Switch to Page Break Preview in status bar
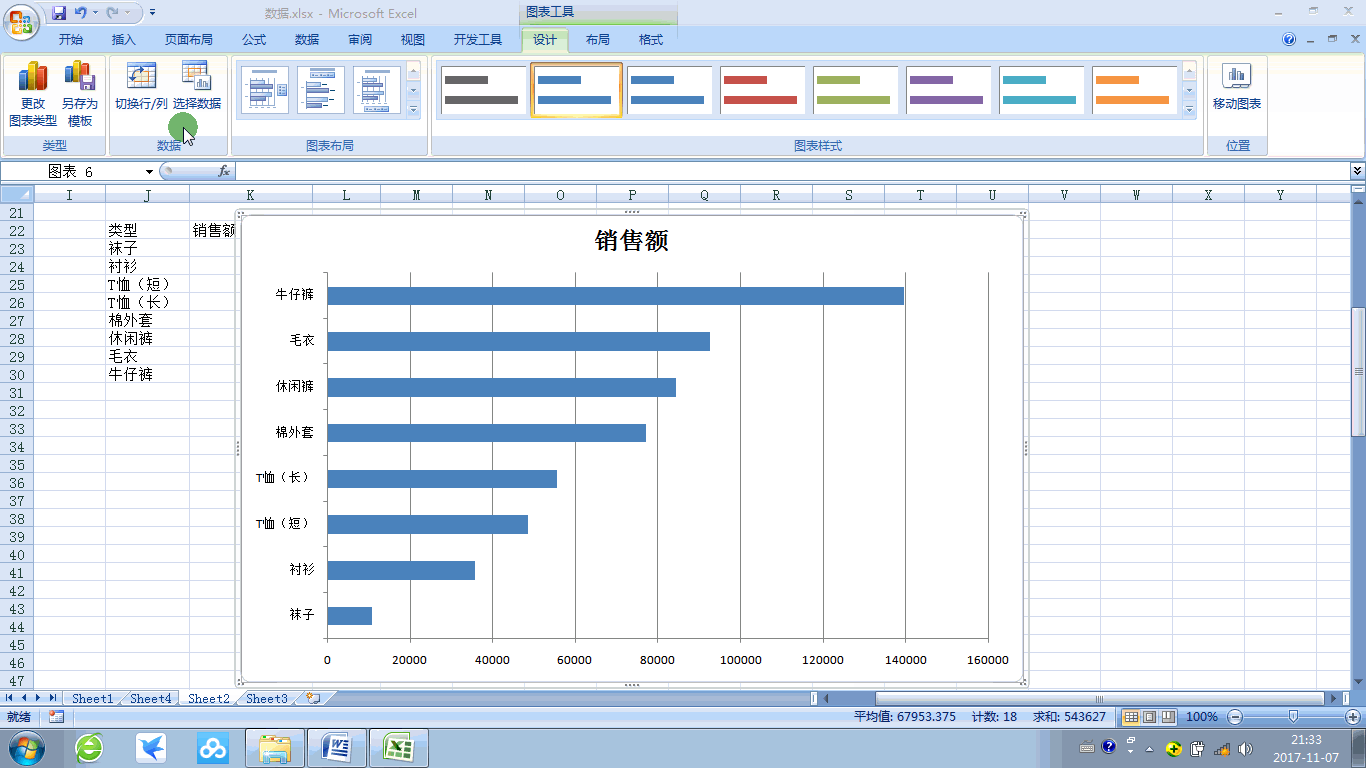This screenshot has width=1366, height=768. (x=1167, y=717)
